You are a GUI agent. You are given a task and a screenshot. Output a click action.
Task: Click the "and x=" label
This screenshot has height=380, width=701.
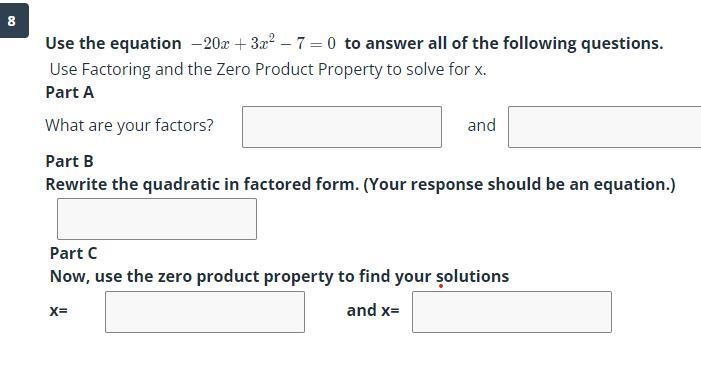(x=373, y=310)
